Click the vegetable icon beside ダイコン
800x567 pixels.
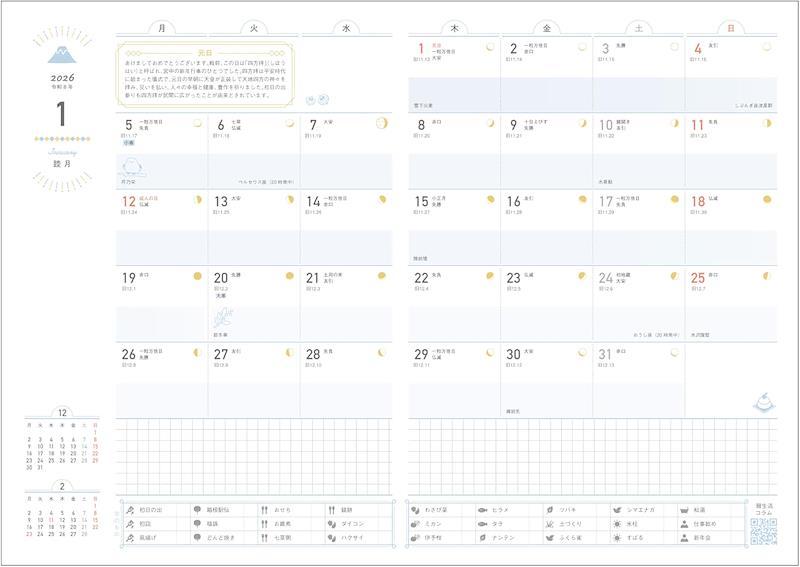pyautogui.click(x=332, y=524)
